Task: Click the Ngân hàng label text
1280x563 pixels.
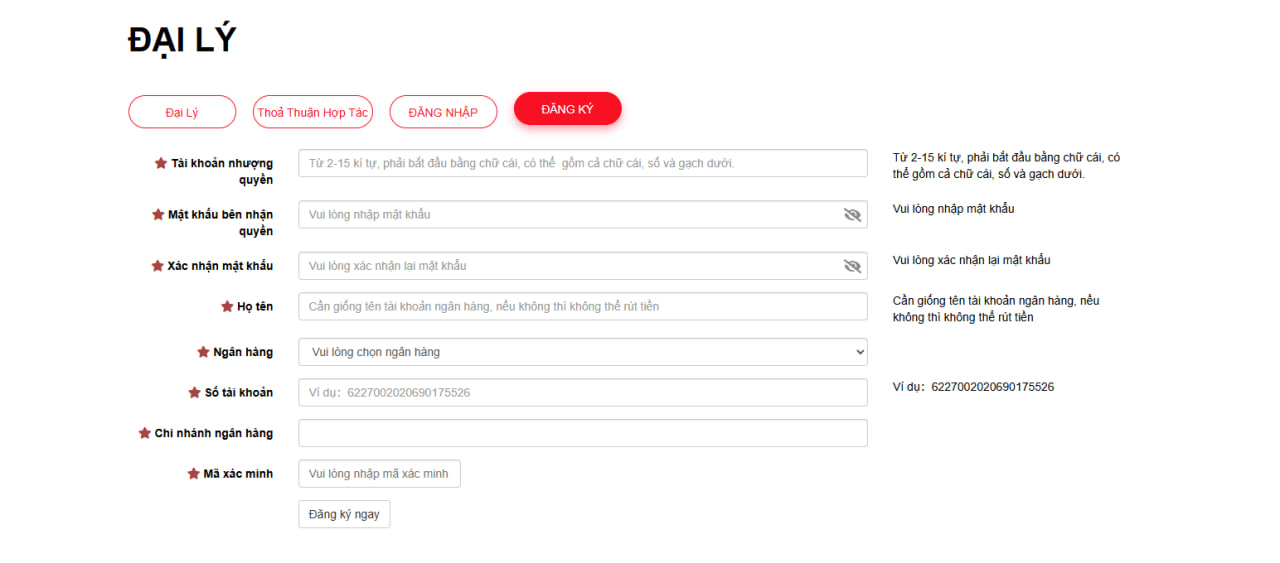Action: click(x=243, y=352)
